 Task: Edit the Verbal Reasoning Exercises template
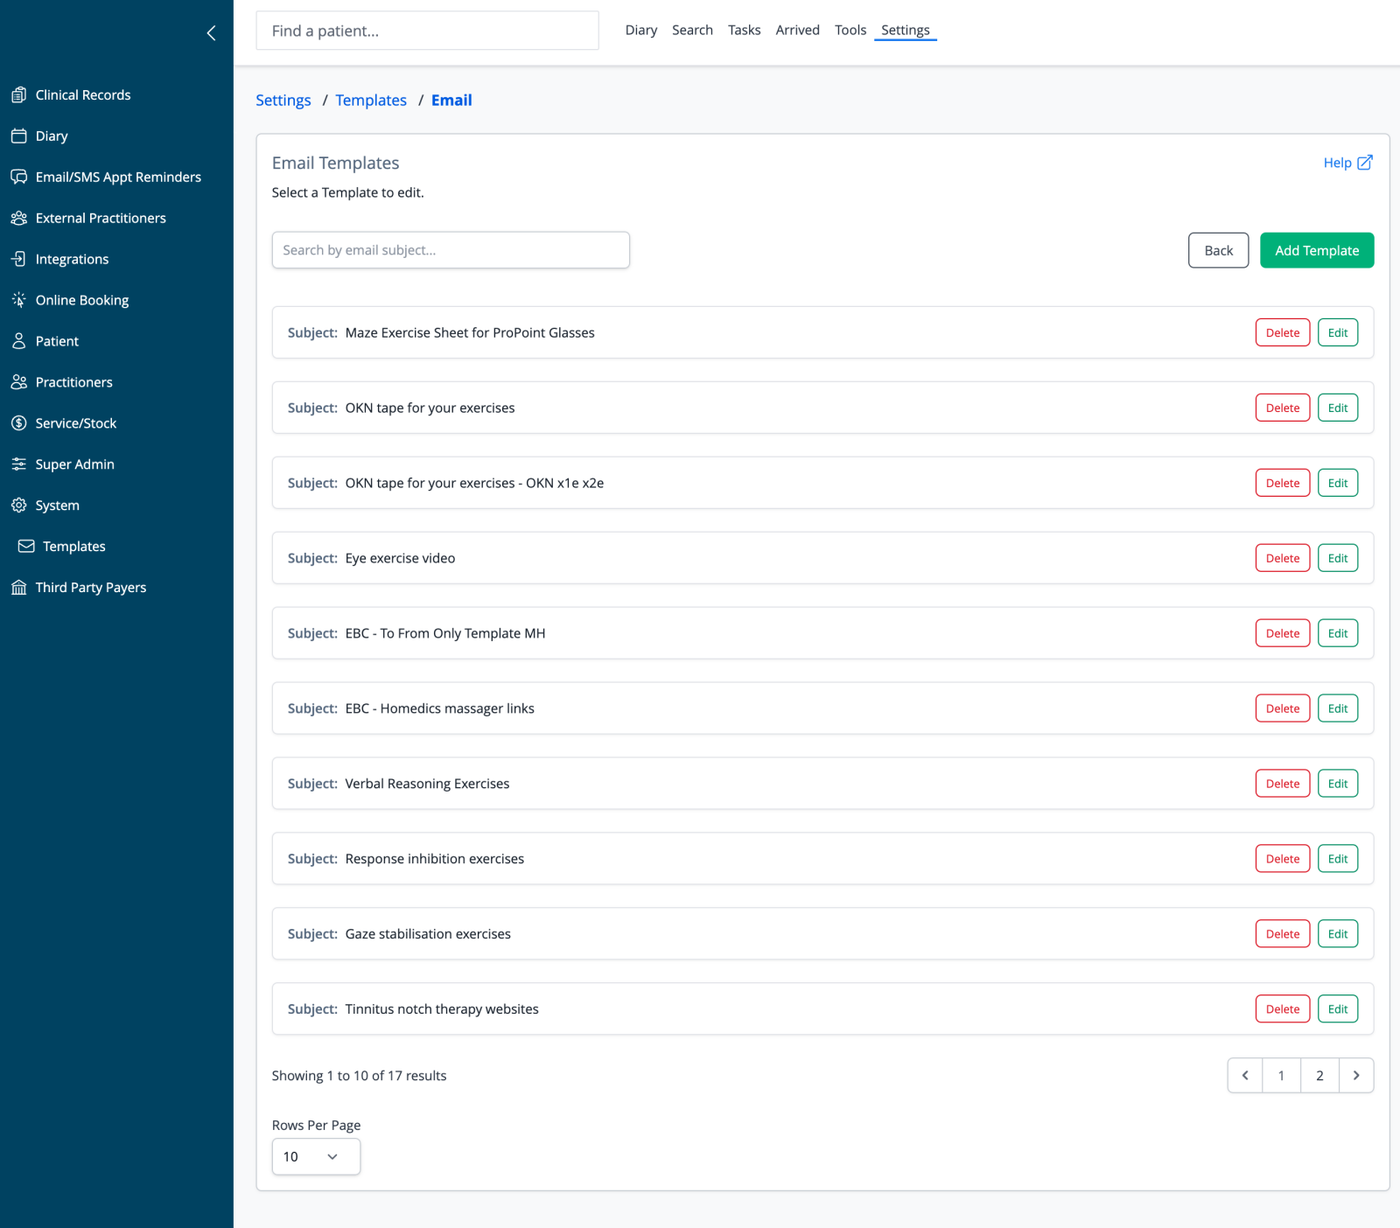[1338, 784]
